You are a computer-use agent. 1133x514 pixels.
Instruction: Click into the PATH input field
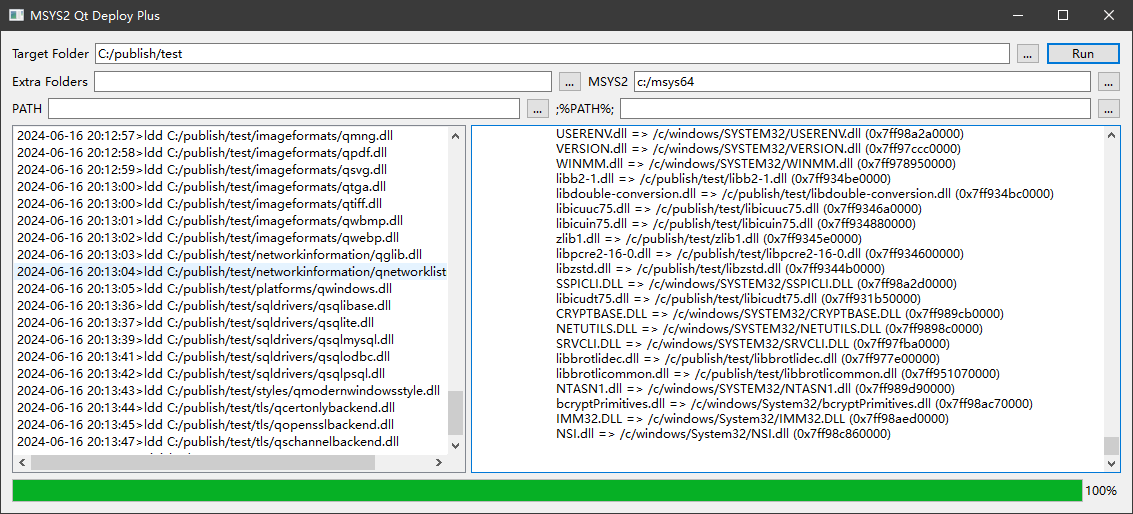pyautogui.click(x=283, y=109)
